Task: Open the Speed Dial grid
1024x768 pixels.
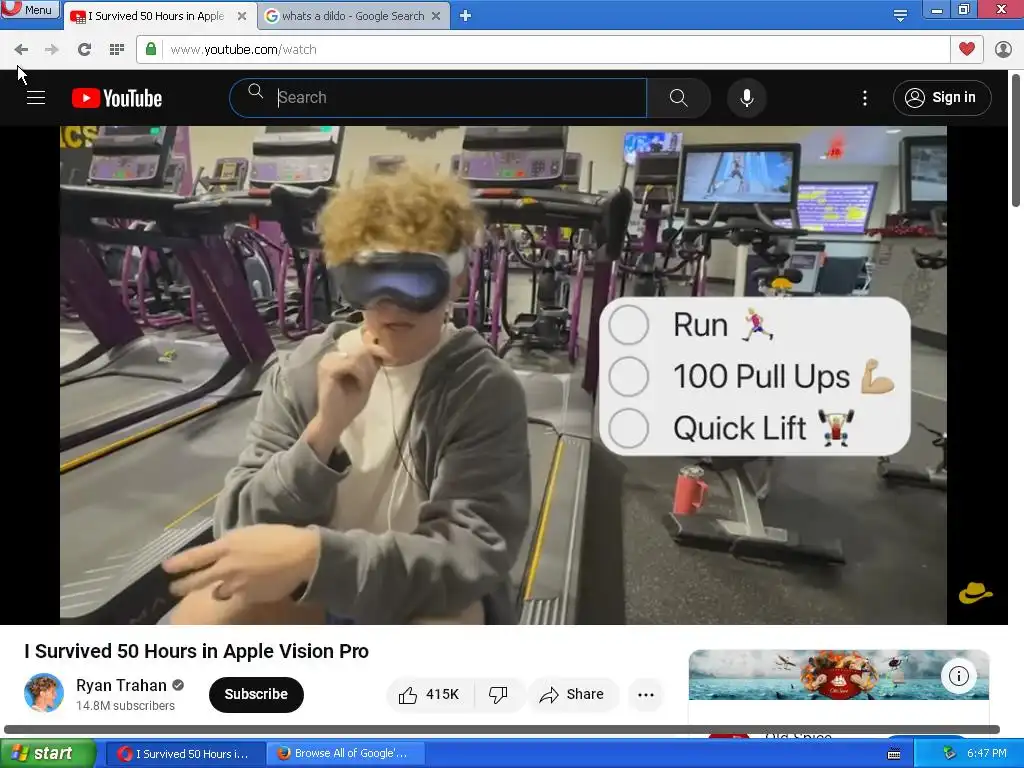Action: (117, 50)
